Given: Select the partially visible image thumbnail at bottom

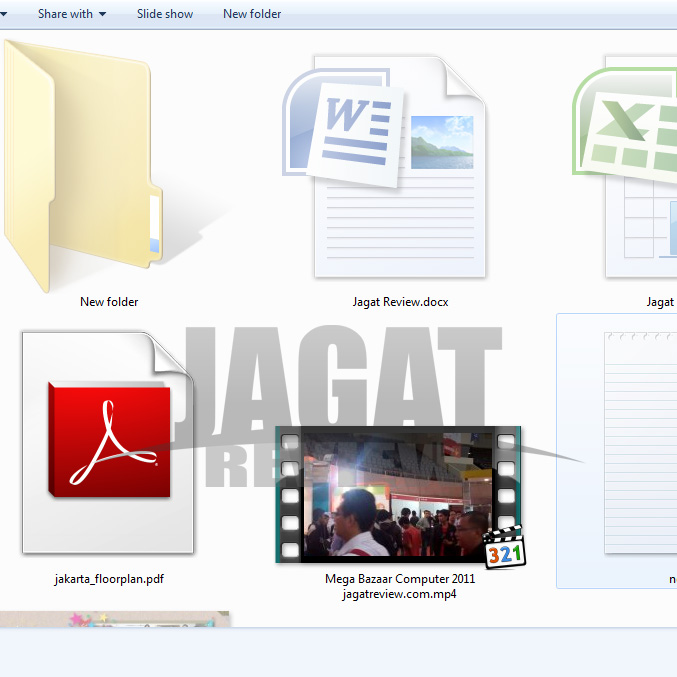Looking at the screenshot, I should coord(115,619).
